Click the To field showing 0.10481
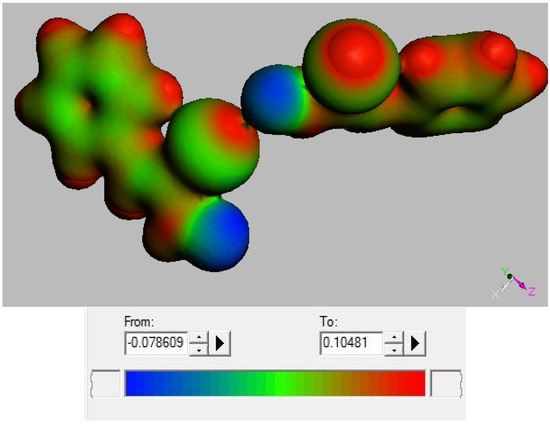Screen dimensions: 550x424 [x=351, y=343]
